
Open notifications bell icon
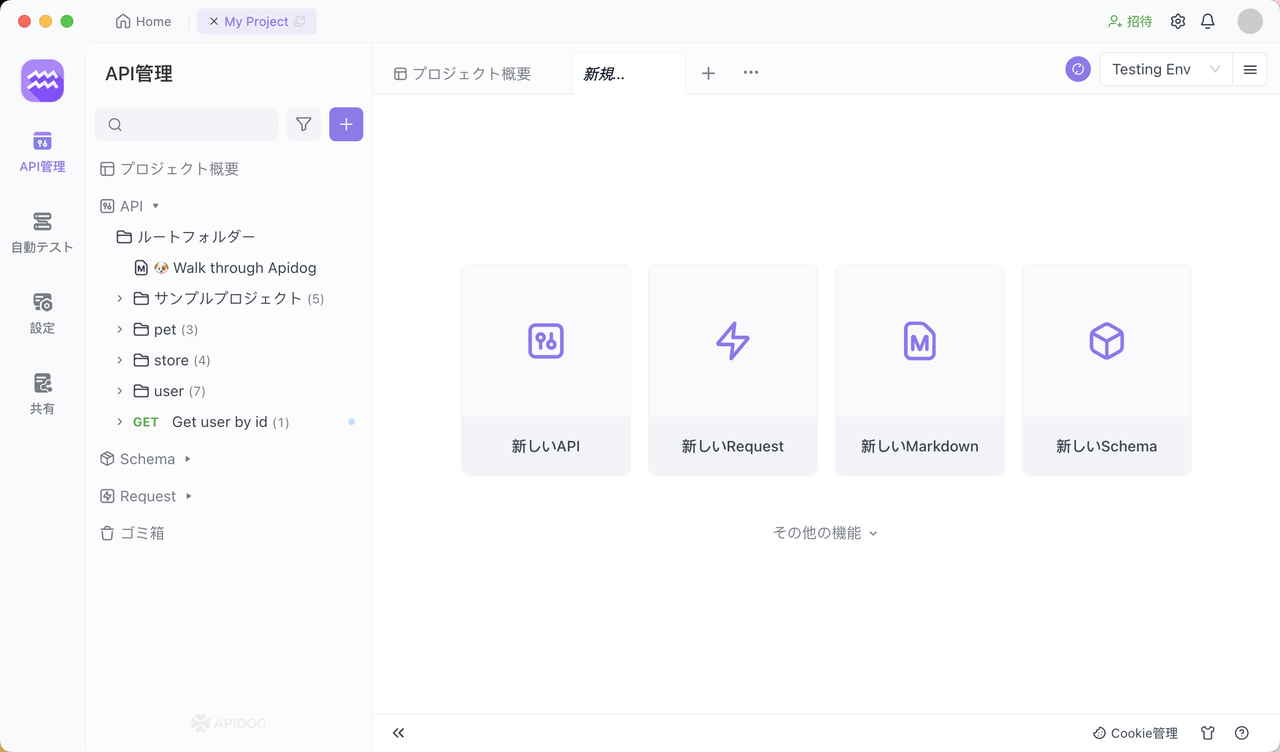pyautogui.click(x=1208, y=21)
